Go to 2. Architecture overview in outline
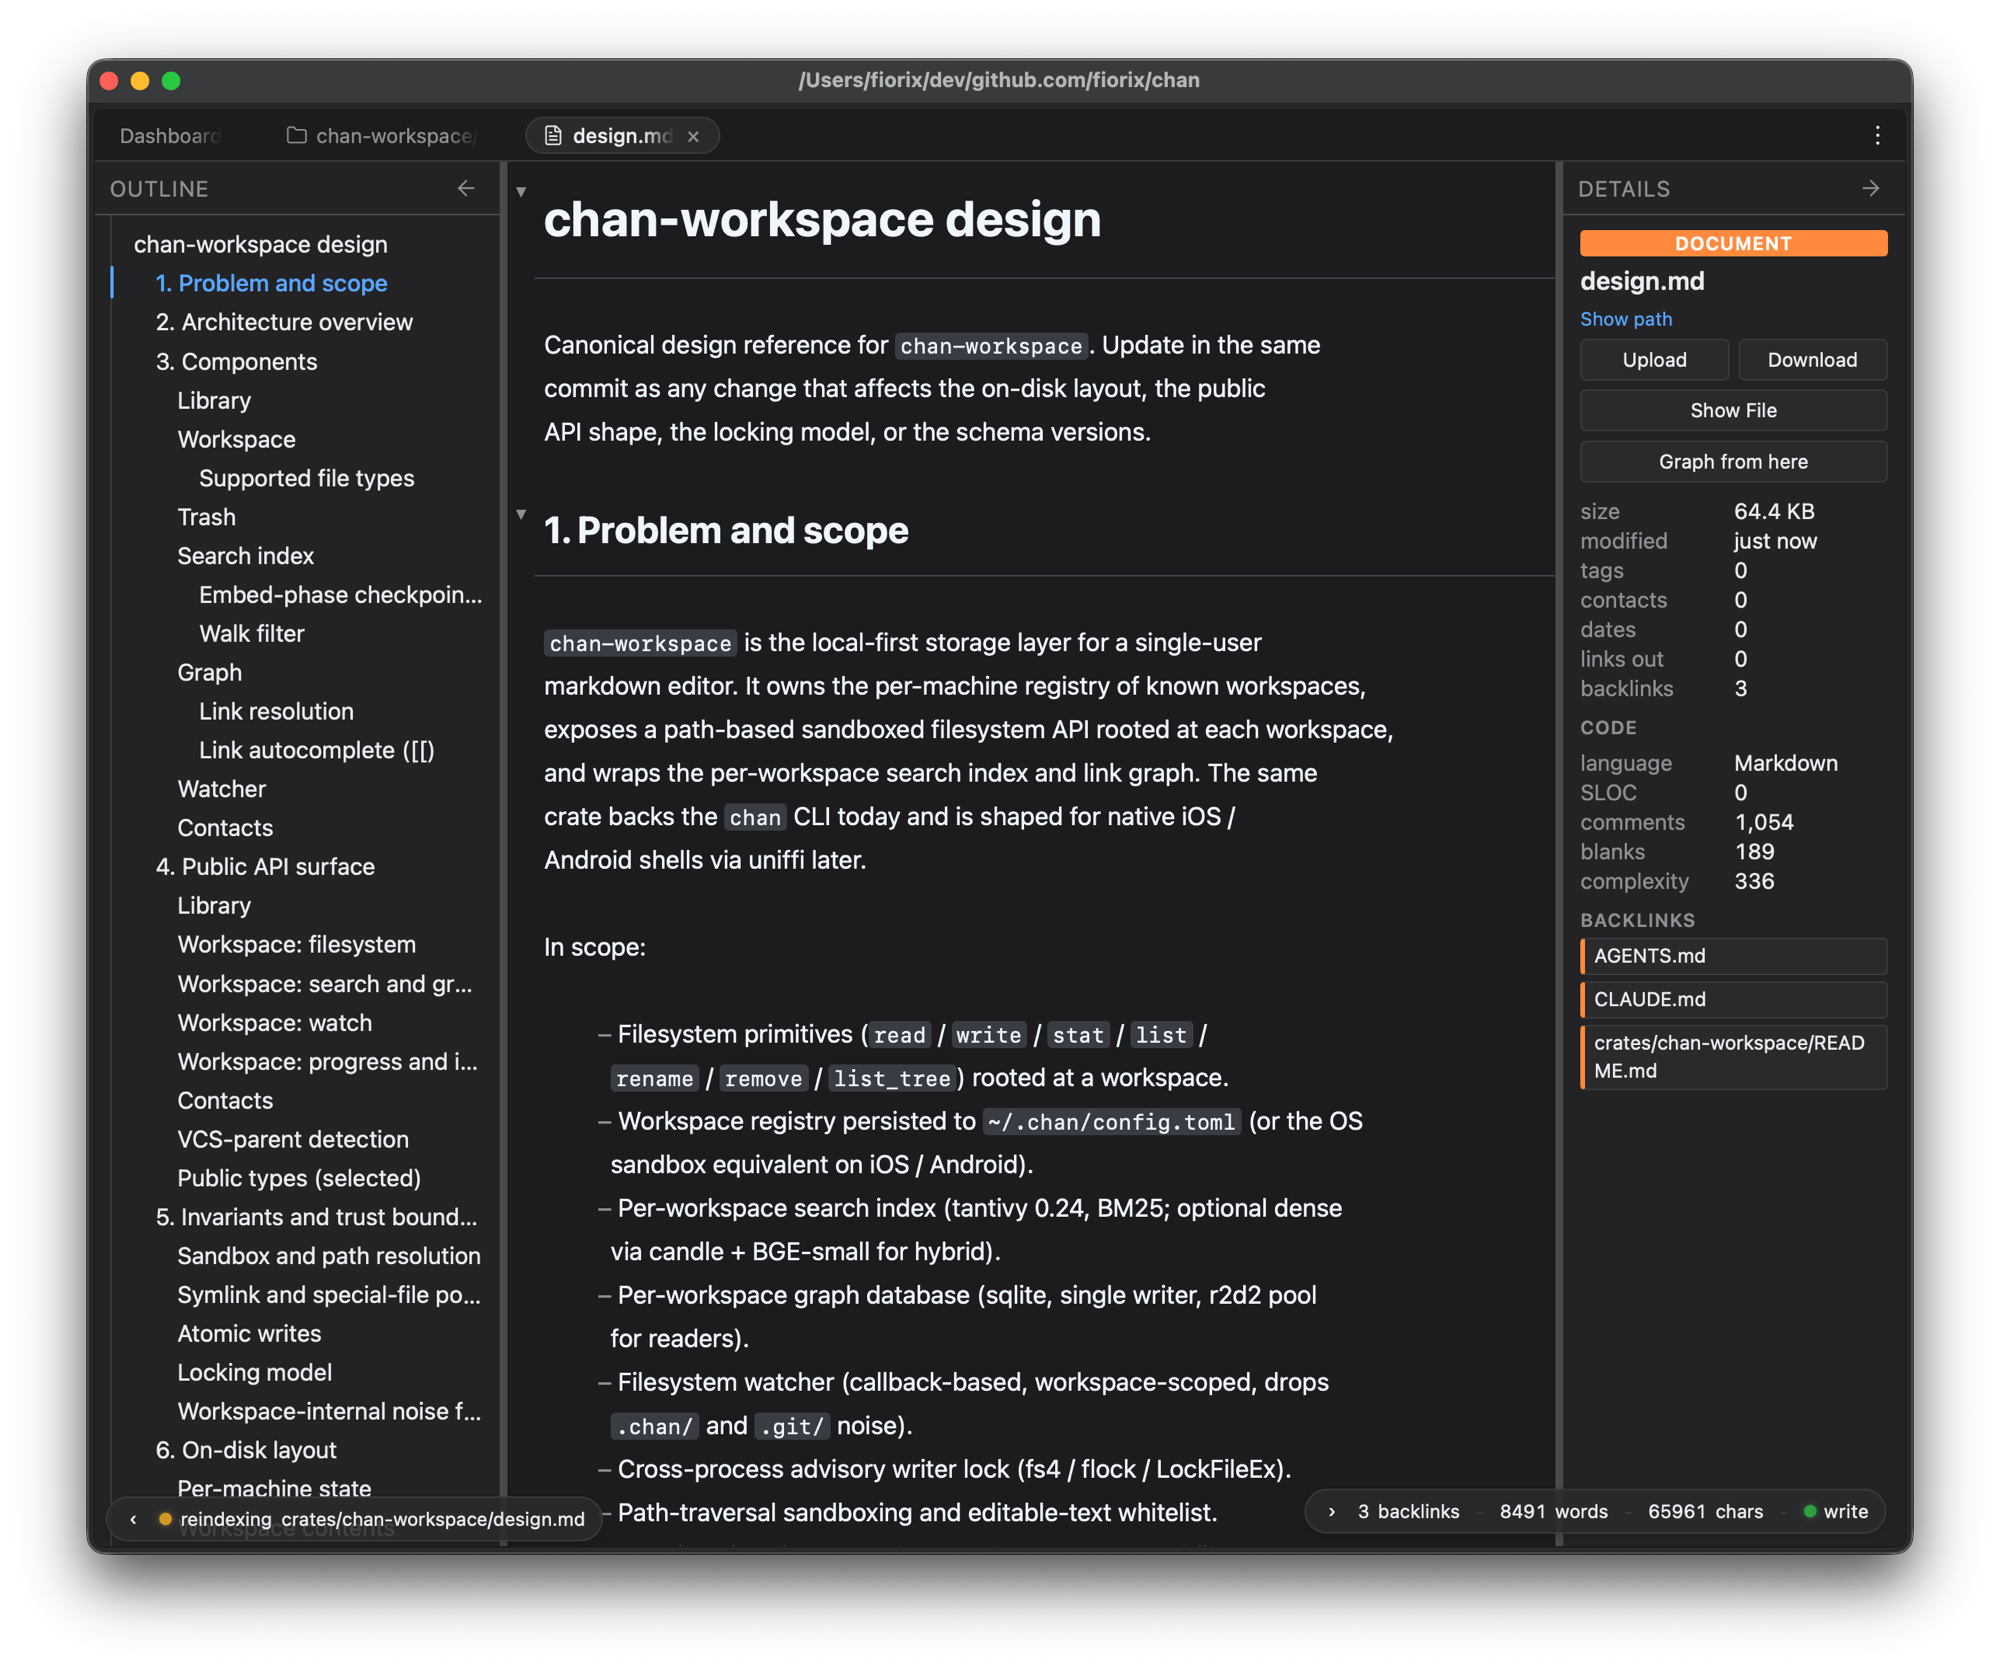The width and height of the screenshot is (2000, 1669). 284,322
